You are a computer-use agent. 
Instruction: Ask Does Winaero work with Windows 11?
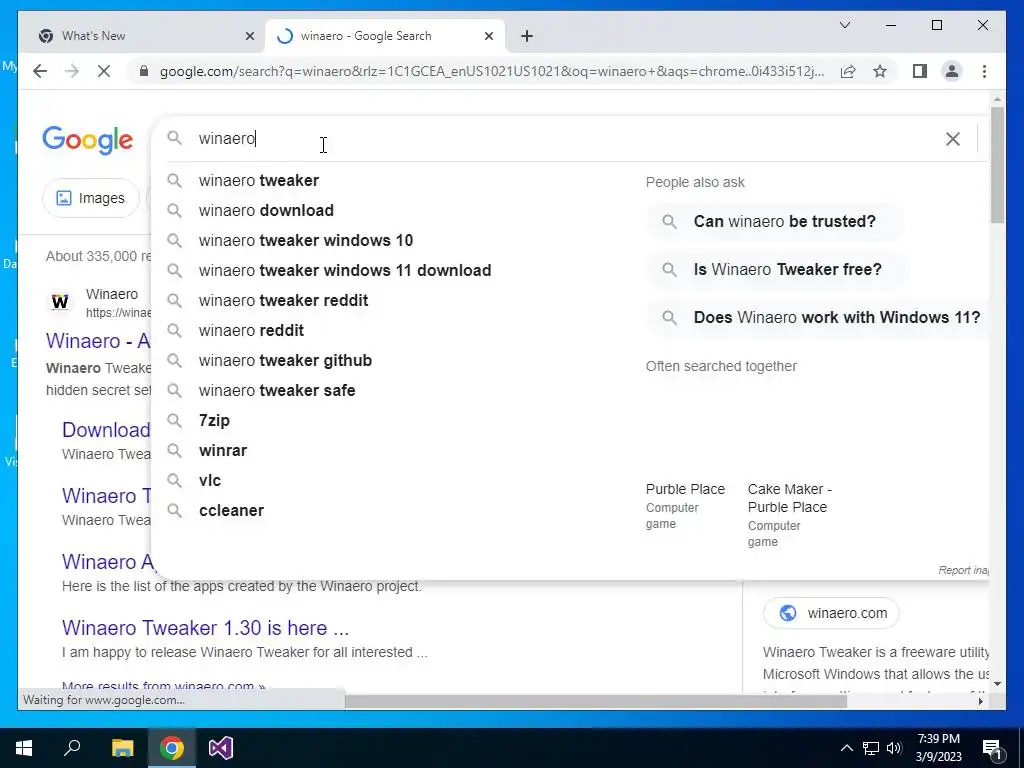(818, 317)
